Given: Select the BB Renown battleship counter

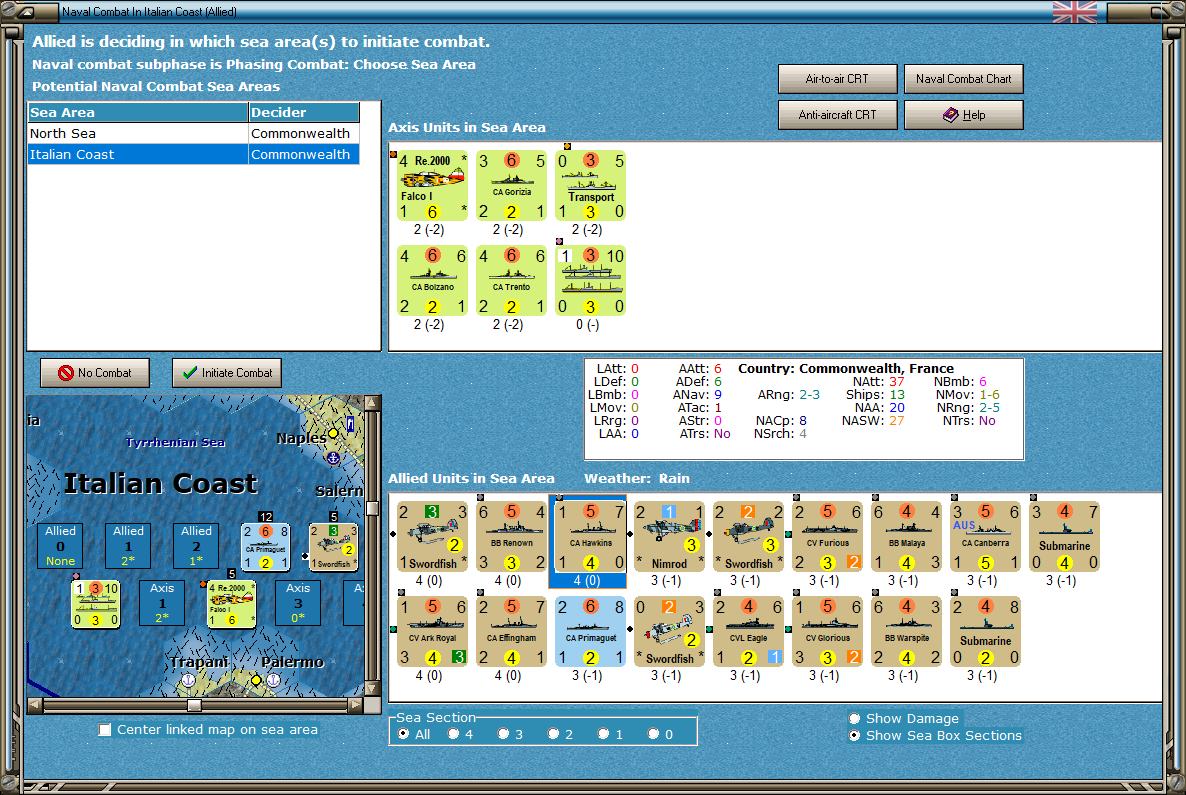Looking at the screenshot, I should tap(511, 536).
